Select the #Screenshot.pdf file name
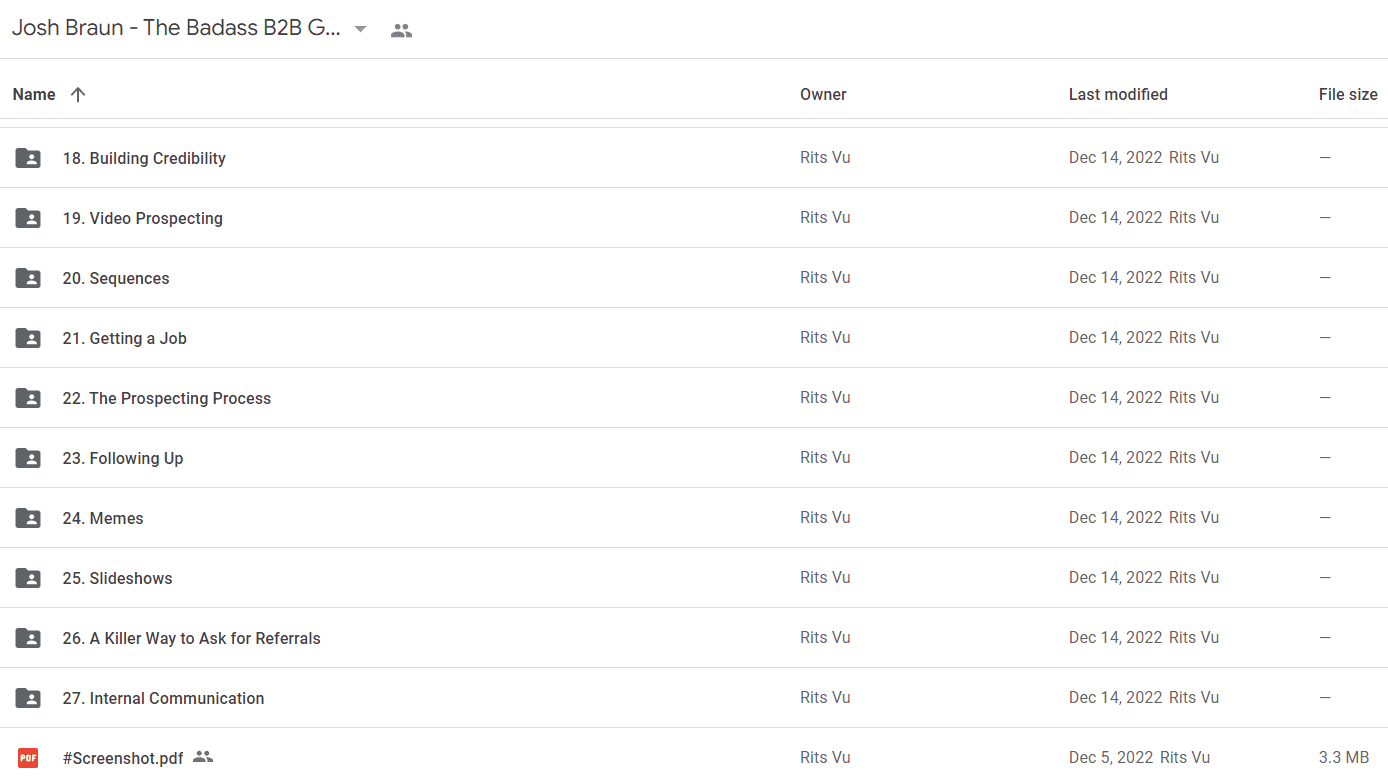Viewport: 1388px width, 784px height. click(123, 758)
